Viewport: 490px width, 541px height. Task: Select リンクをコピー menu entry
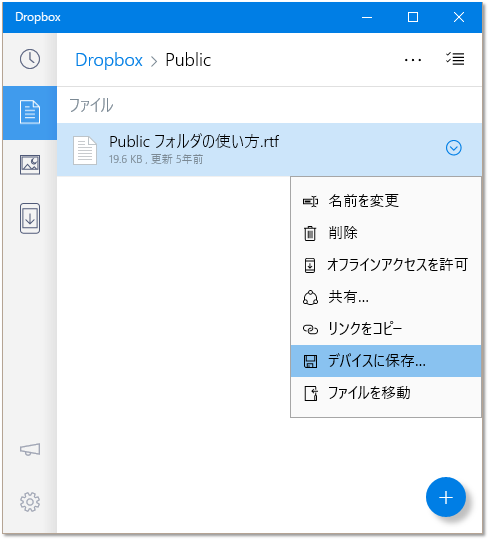pos(386,329)
